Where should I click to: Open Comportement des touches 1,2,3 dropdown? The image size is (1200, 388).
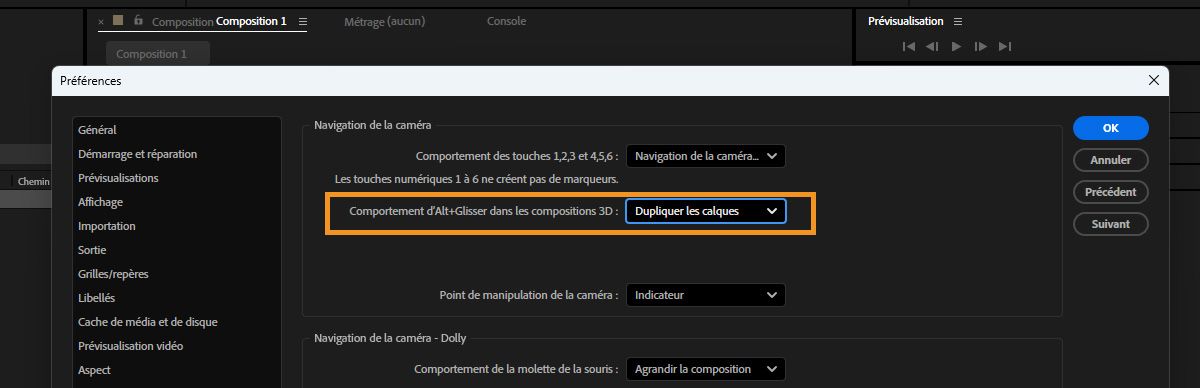pos(706,156)
